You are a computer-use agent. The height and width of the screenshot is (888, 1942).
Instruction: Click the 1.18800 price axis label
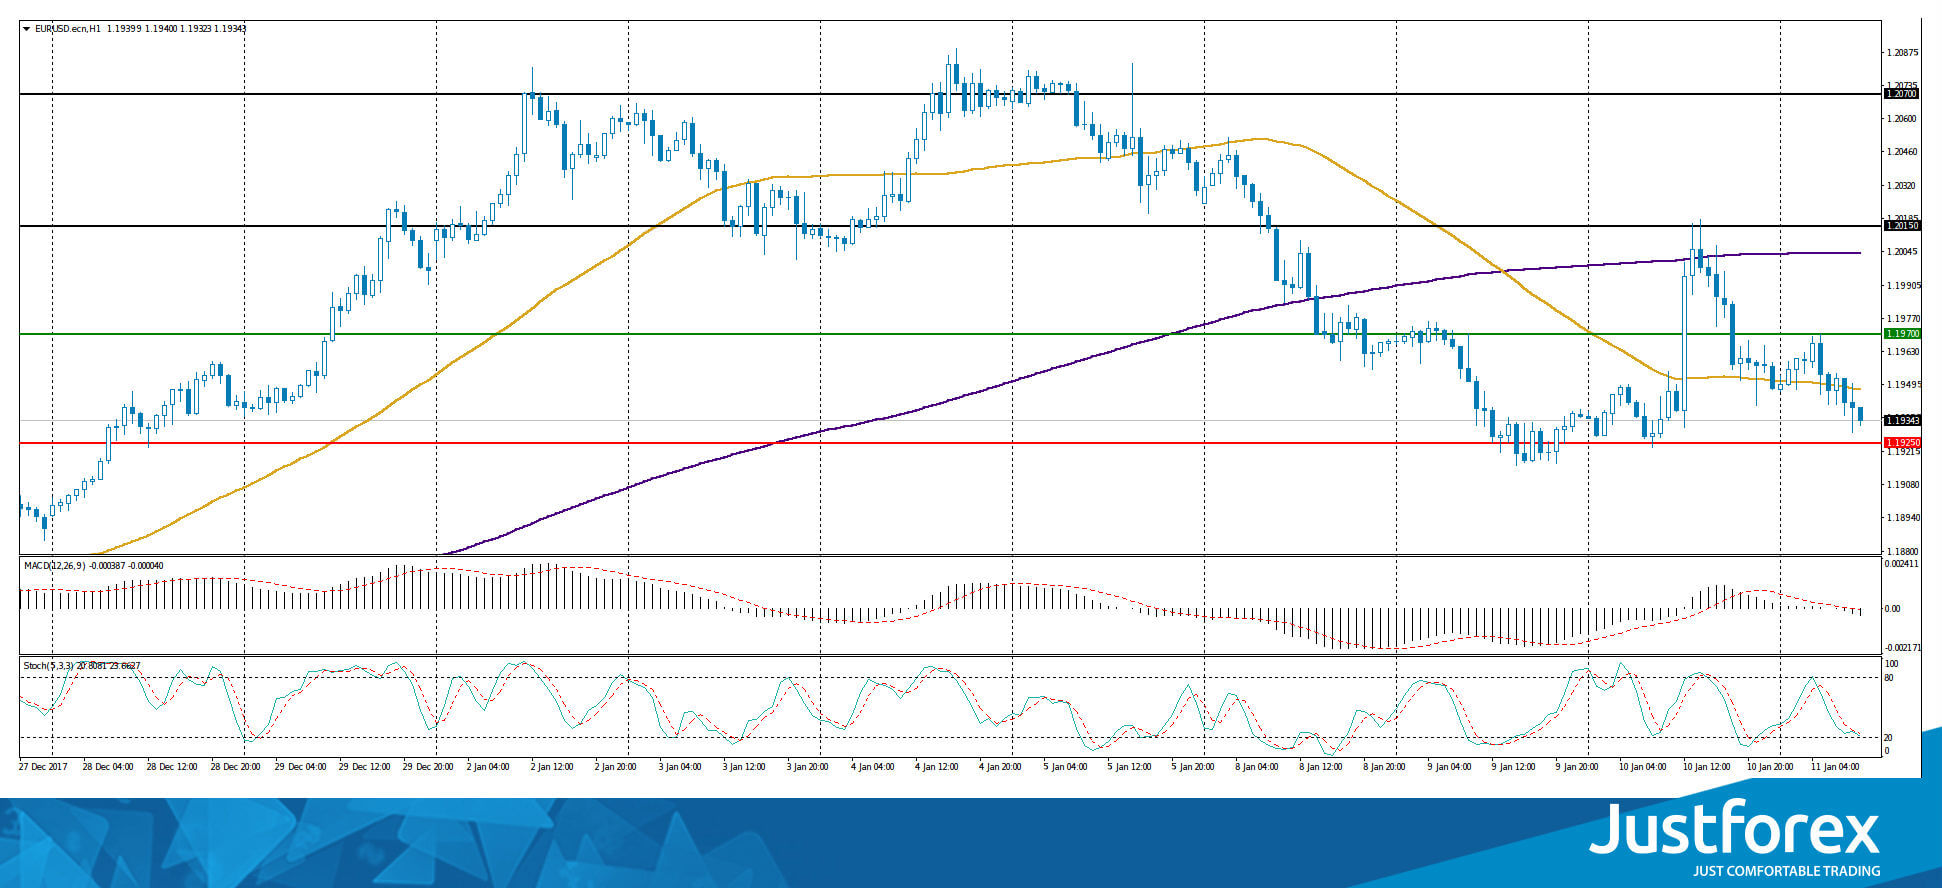point(1903,552)
